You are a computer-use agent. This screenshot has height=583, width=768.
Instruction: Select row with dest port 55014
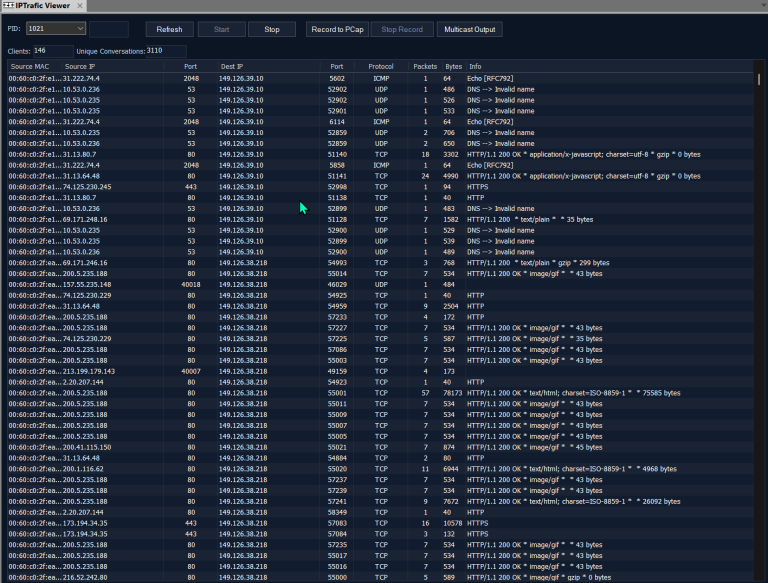(380, 274)
